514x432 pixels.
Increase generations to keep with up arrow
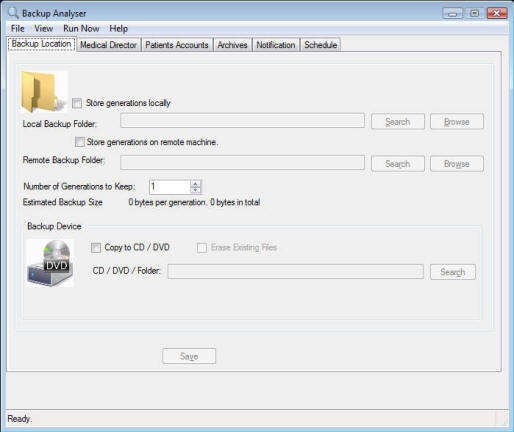(x=195, y=184)
